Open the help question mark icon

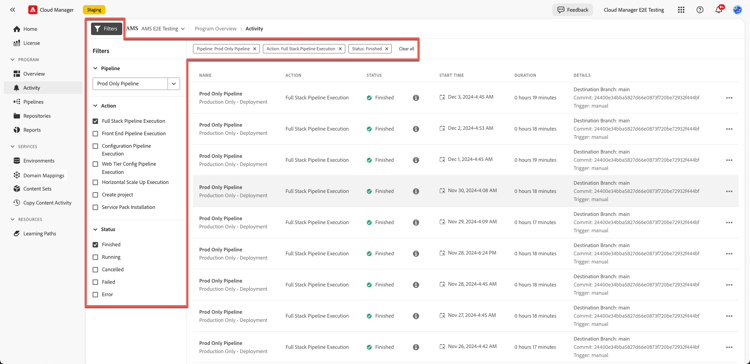point(700,10)
